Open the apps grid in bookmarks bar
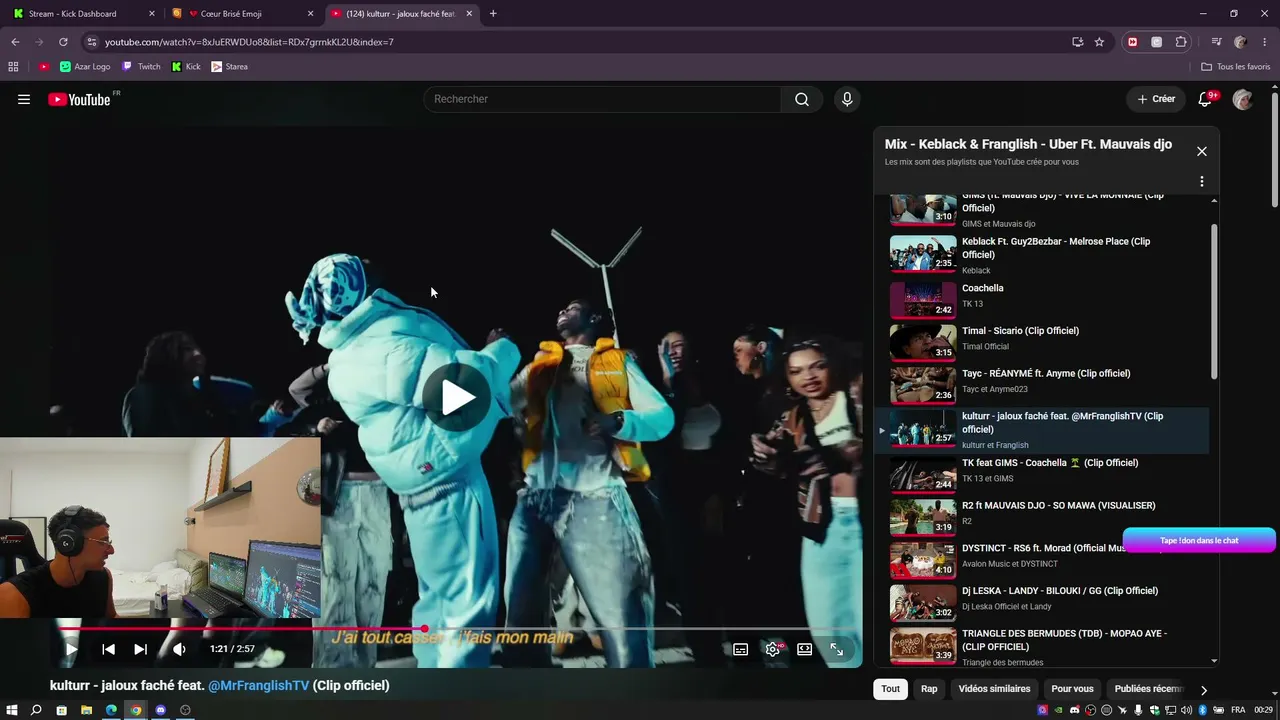Viewport: 1280px width, 720px height. [x=13, y=67]
